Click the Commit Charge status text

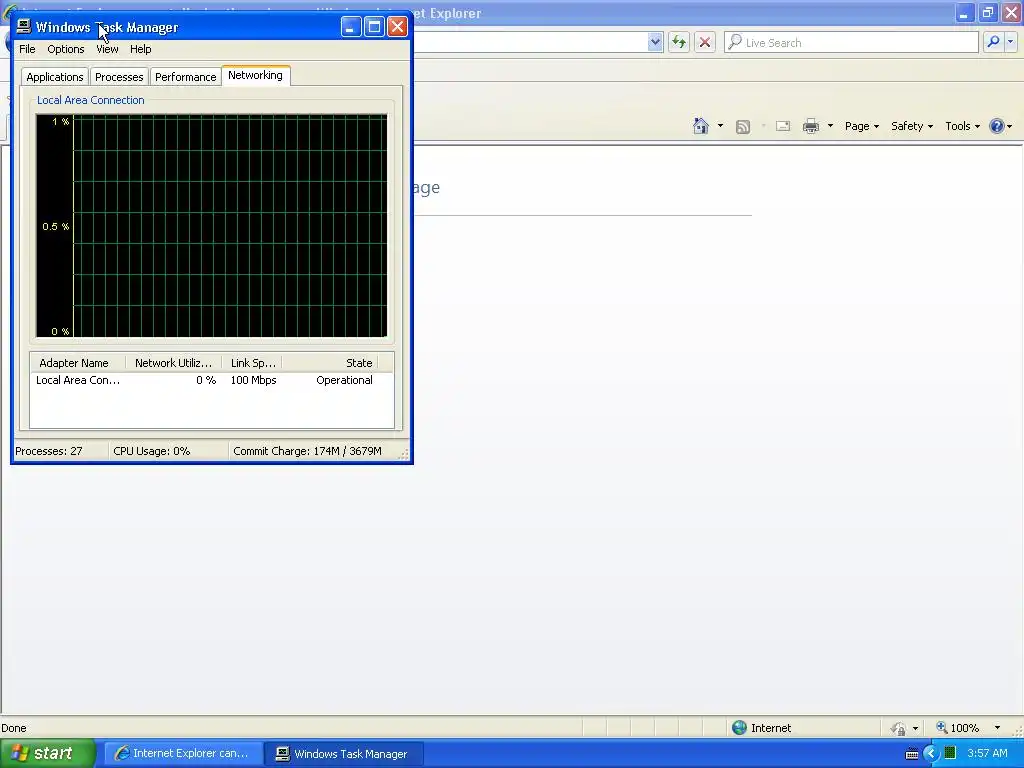pos(307,451)
